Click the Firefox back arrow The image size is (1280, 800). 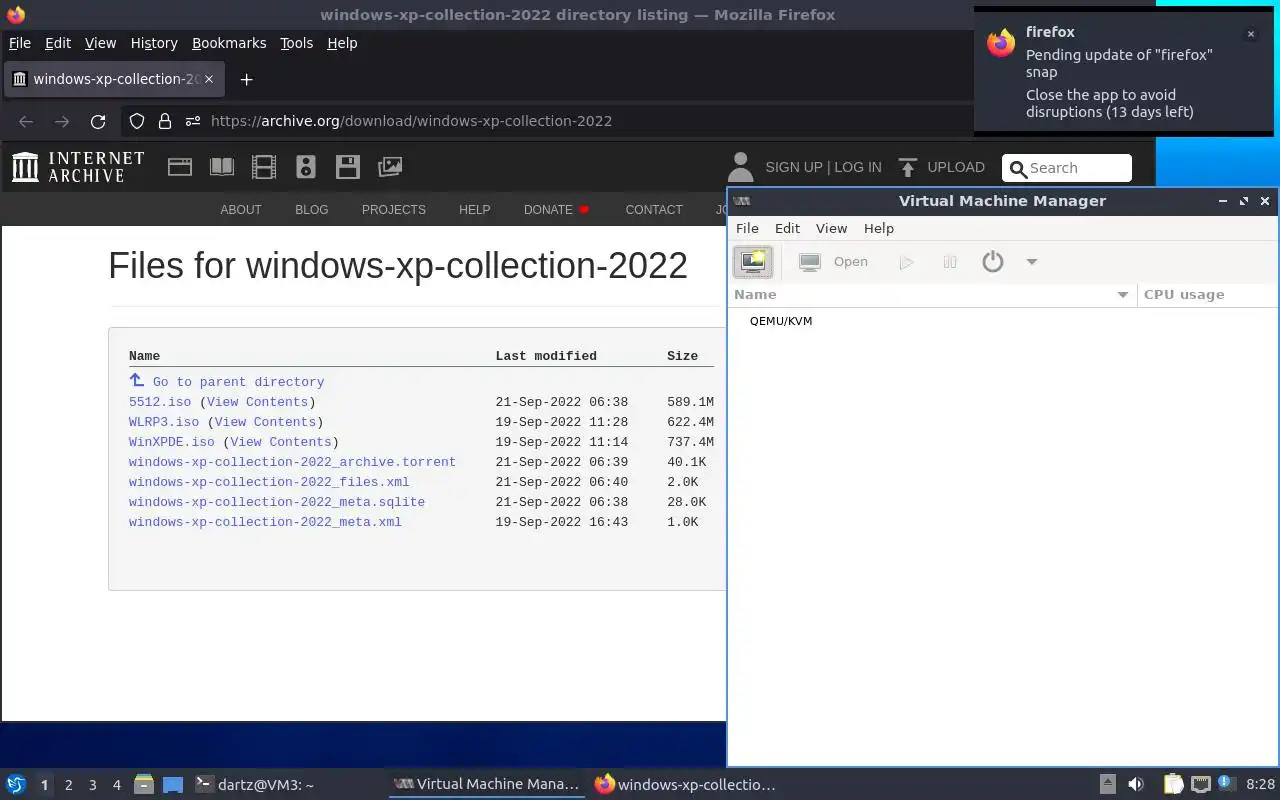26,121
